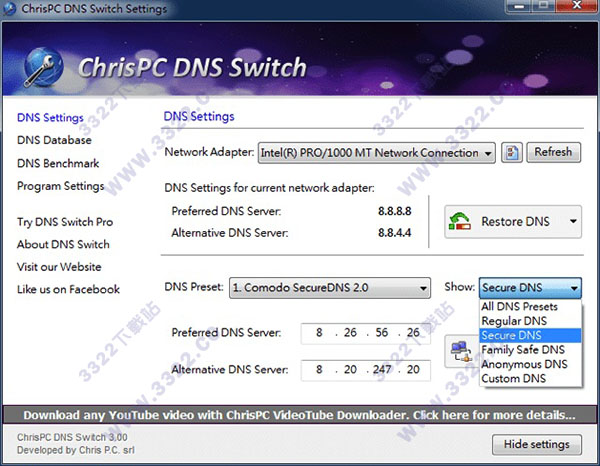Click the title bar application icon
Viewport: 600px width, 466px height.
9,8
